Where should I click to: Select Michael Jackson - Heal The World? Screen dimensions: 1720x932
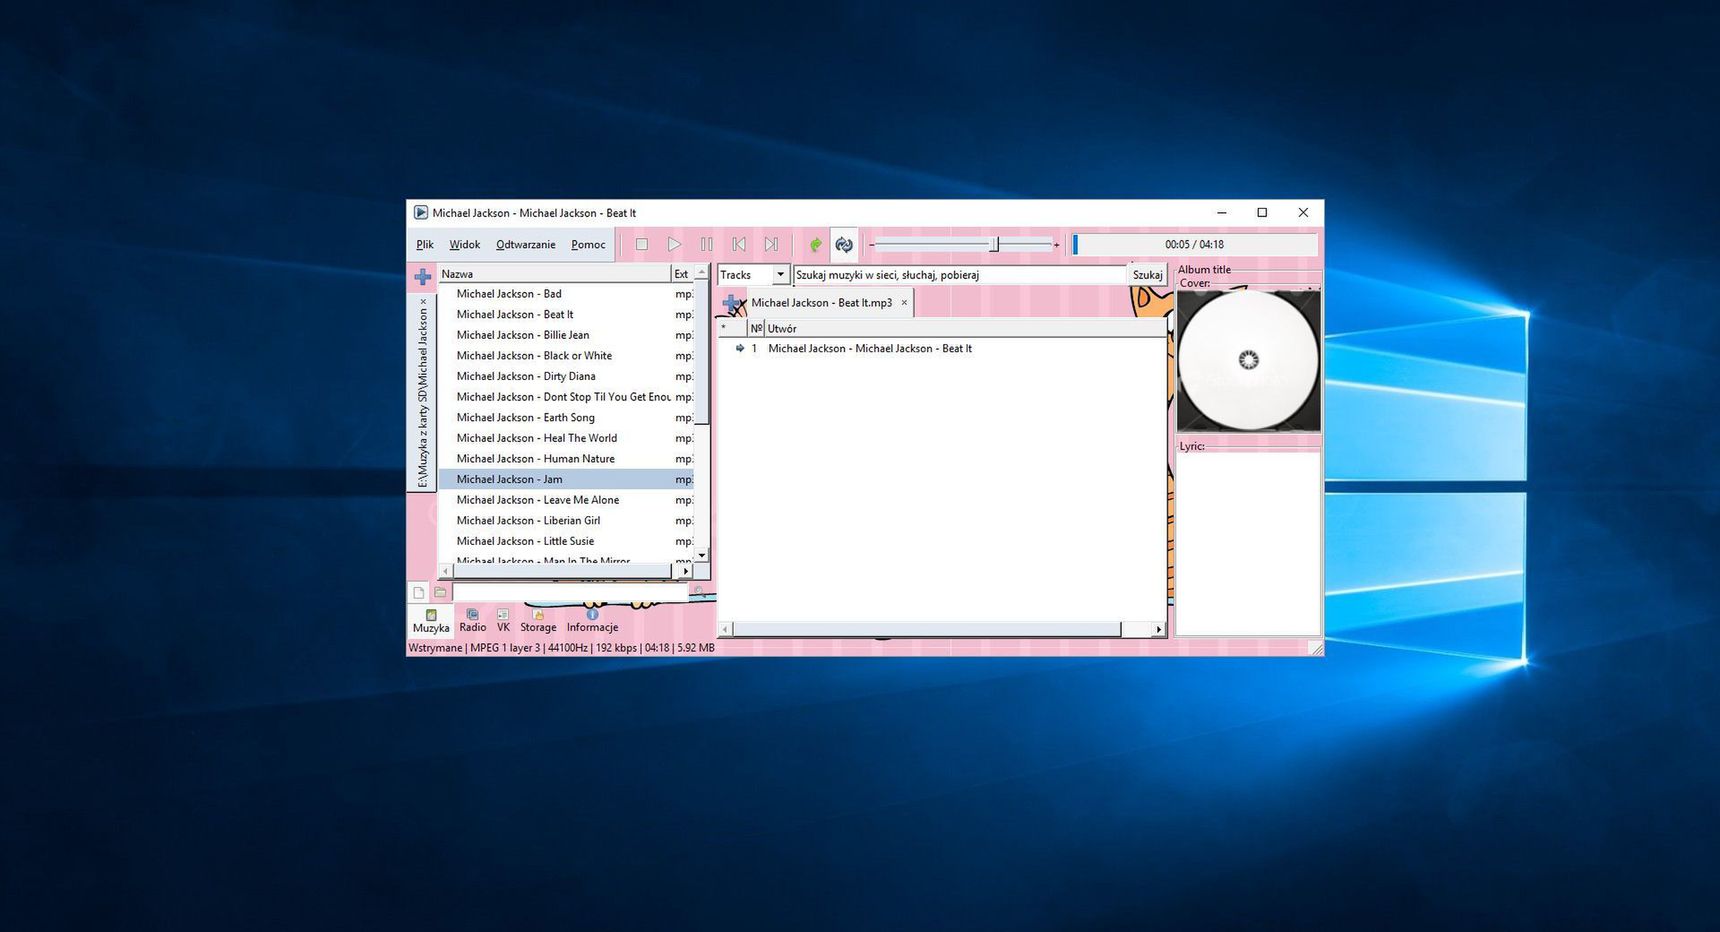(x=566, y=438)
